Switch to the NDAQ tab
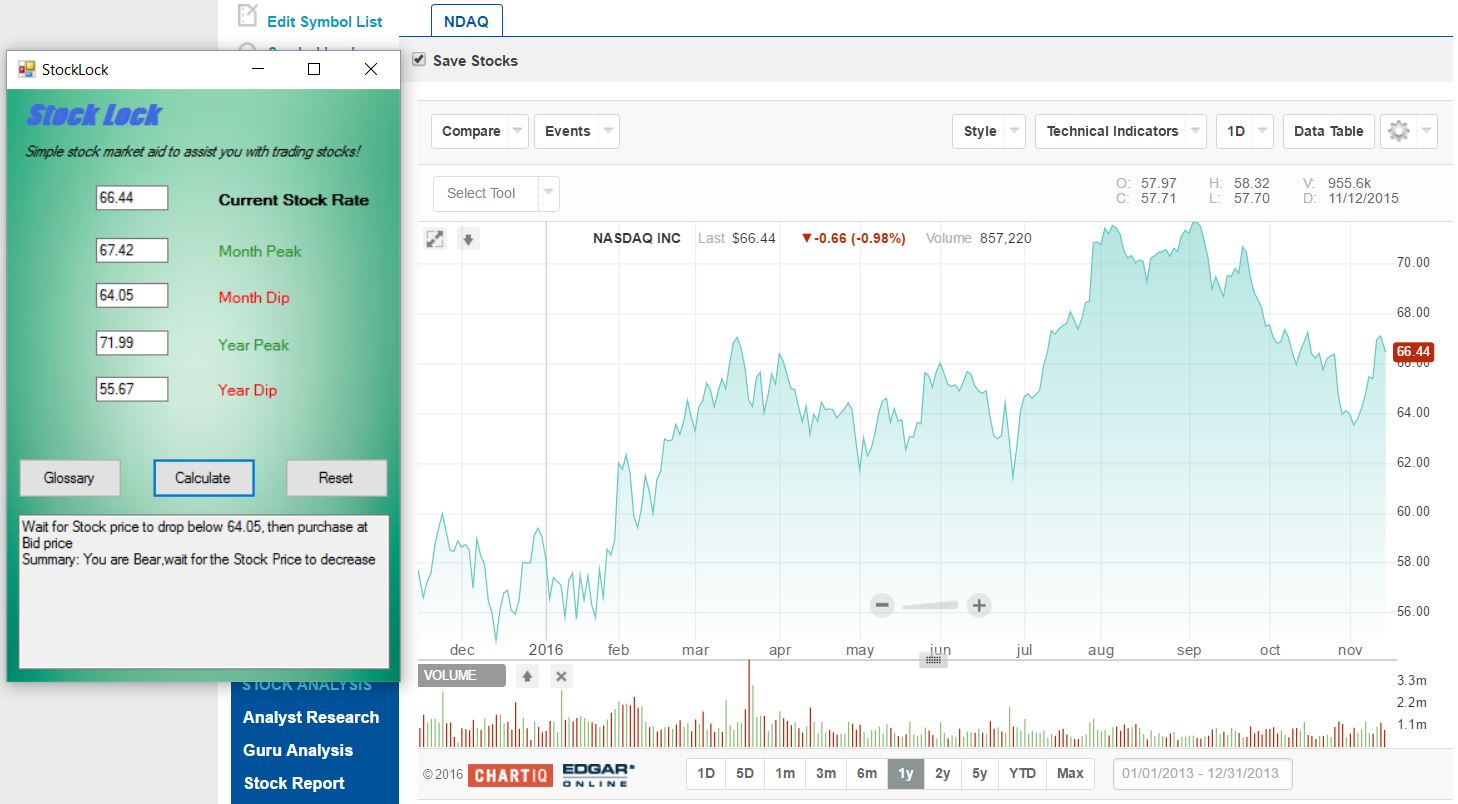This screenshot has width=1458, height=804. pyautogui.click(x=466, y=21)
